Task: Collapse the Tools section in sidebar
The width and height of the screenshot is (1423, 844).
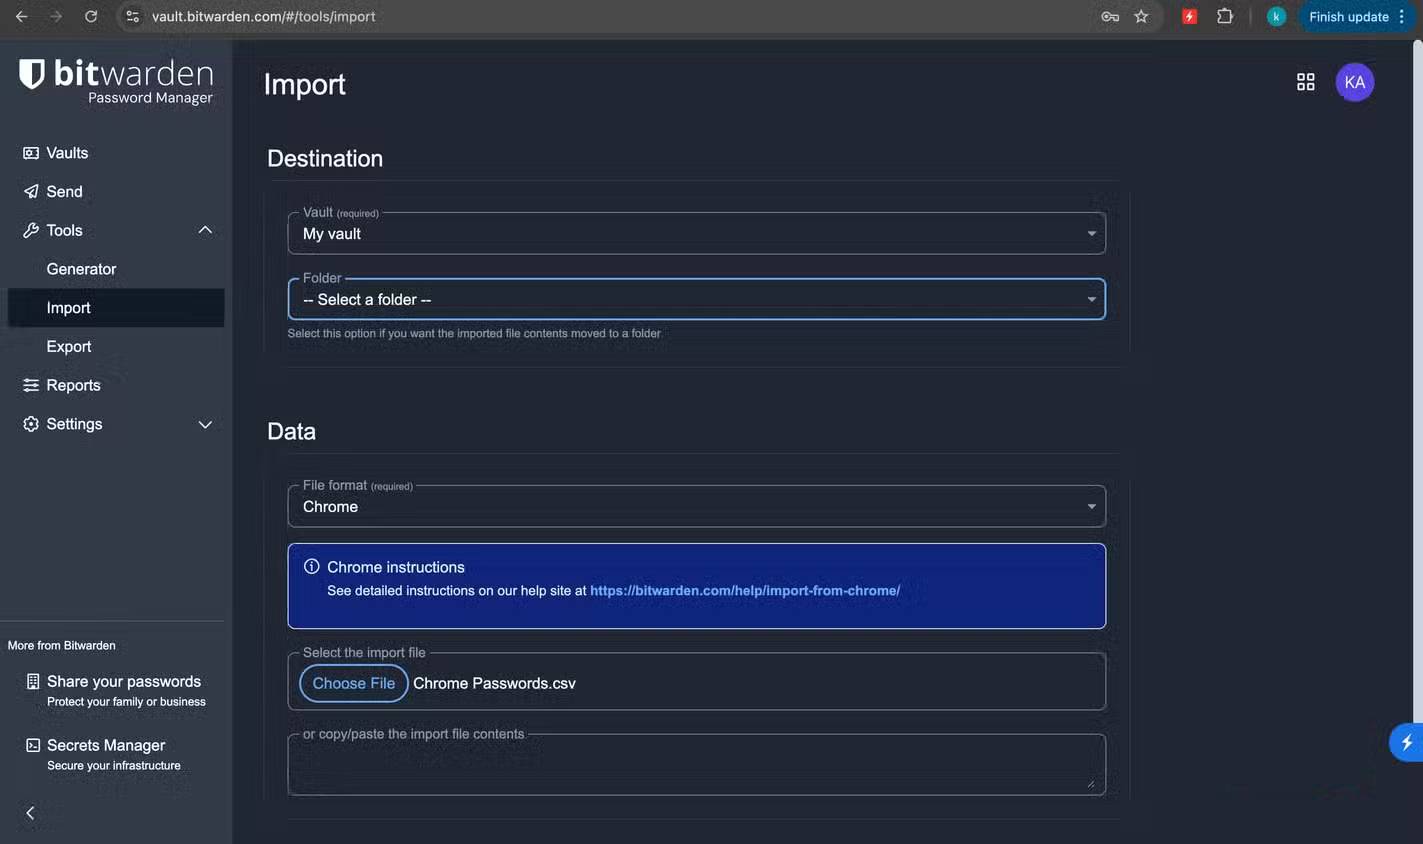Action: 204,231
